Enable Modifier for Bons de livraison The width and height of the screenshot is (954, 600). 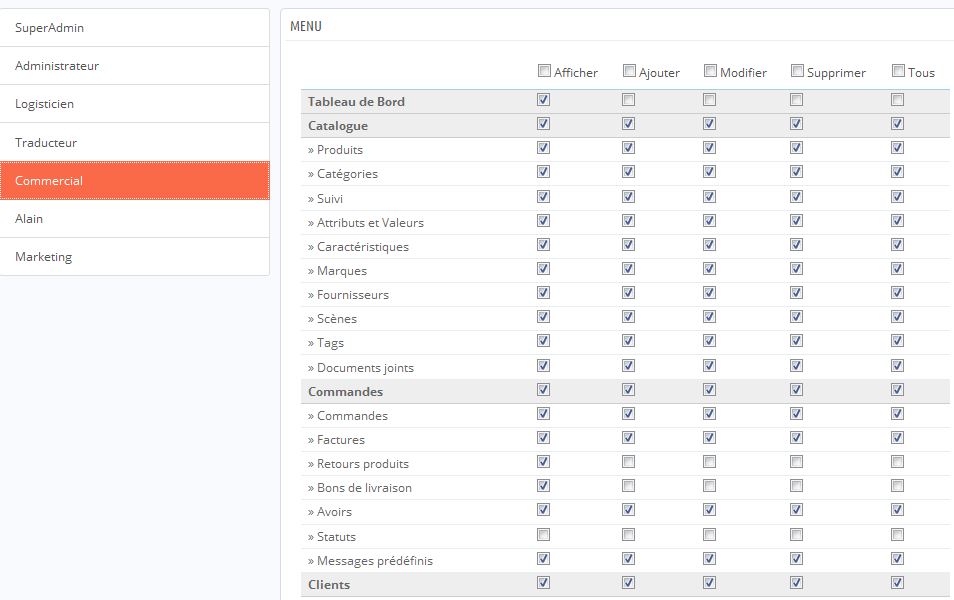click(709, 486)
